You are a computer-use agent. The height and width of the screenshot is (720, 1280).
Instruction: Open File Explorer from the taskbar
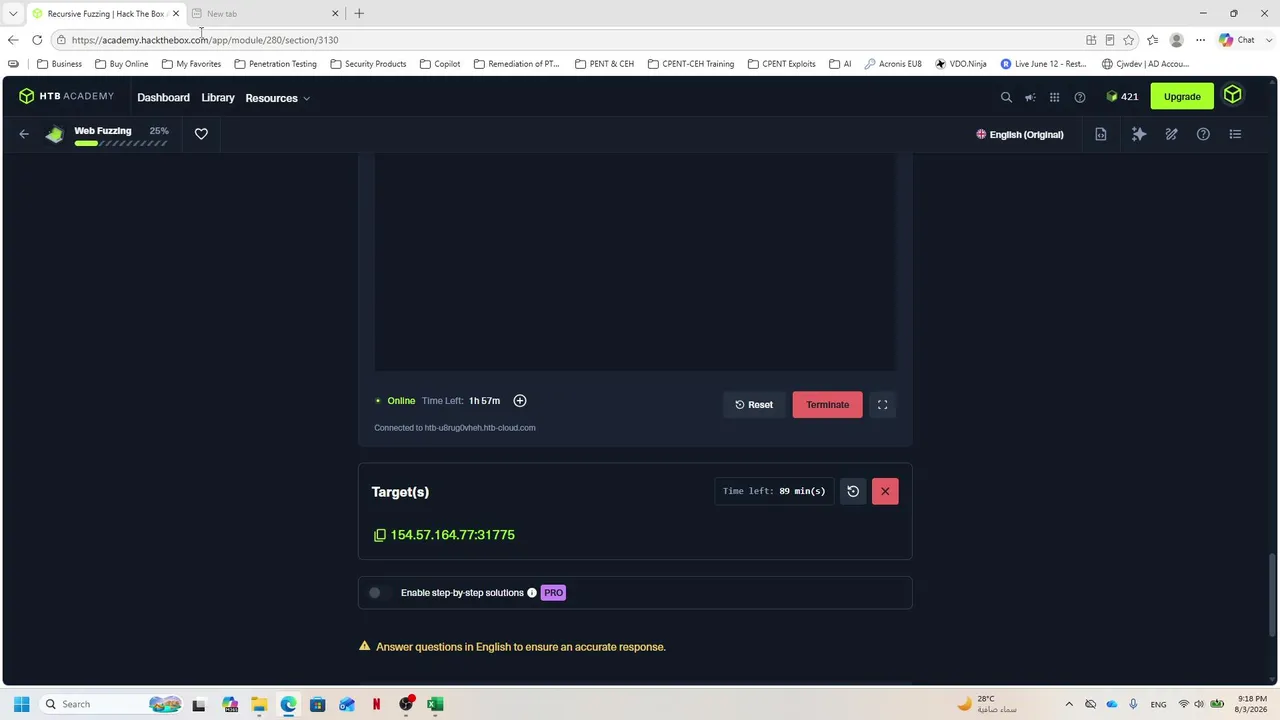(x=259, y=704)
